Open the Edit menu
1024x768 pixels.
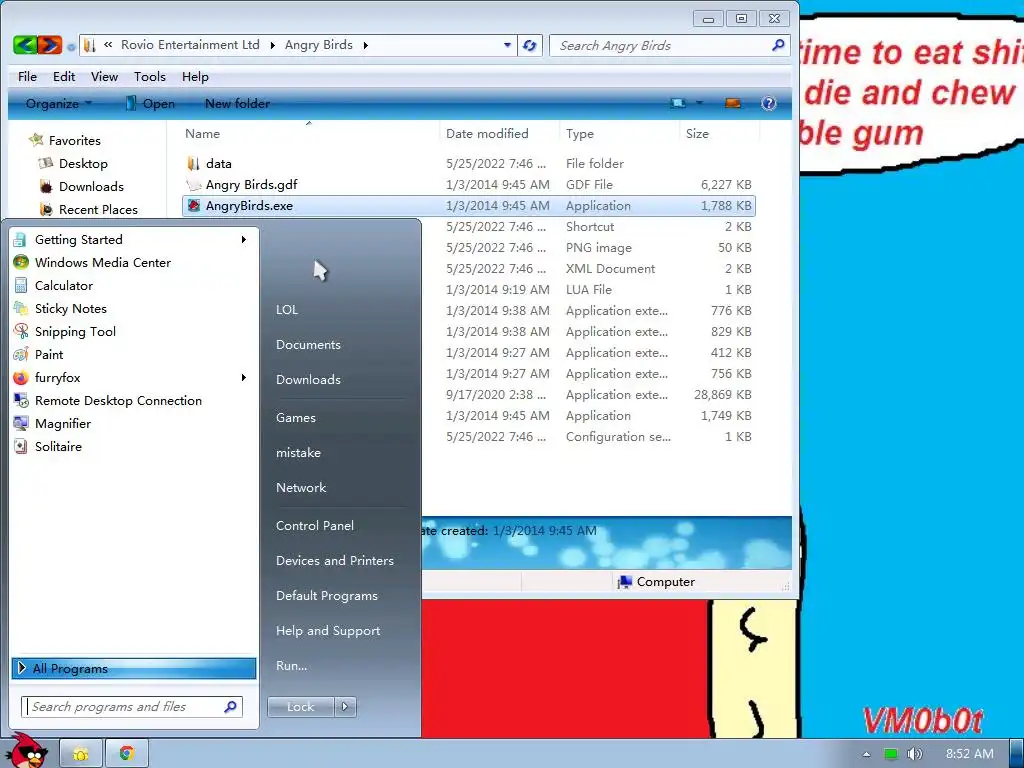pyautogui.click(x=64, y=76)
